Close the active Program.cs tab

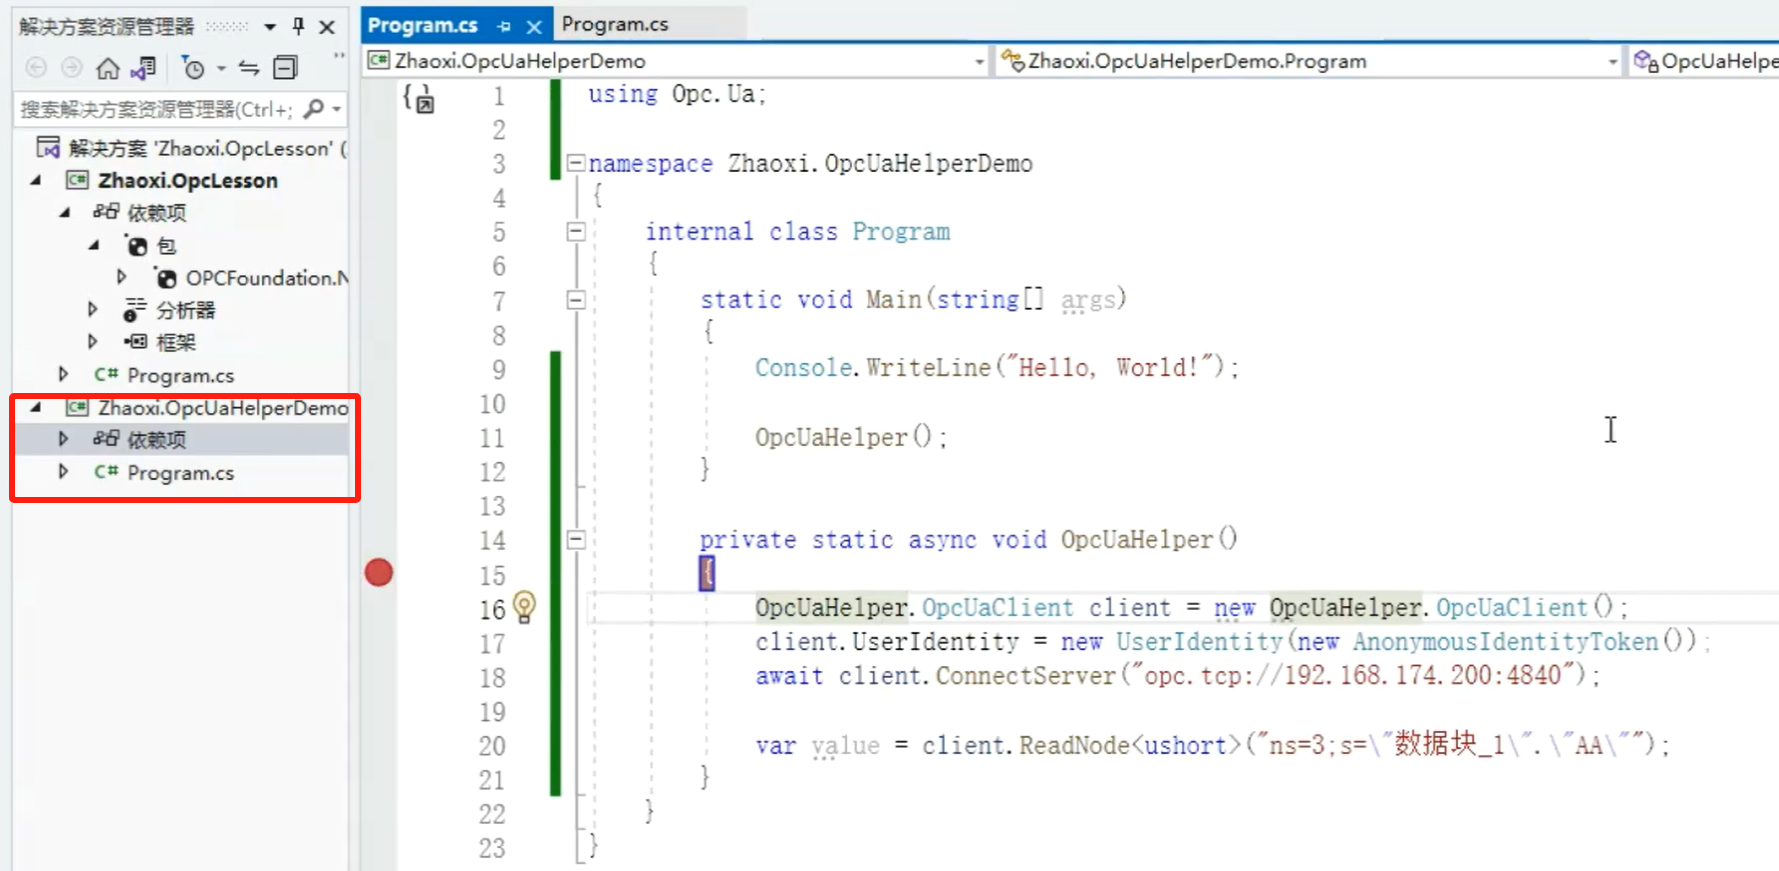534,26
